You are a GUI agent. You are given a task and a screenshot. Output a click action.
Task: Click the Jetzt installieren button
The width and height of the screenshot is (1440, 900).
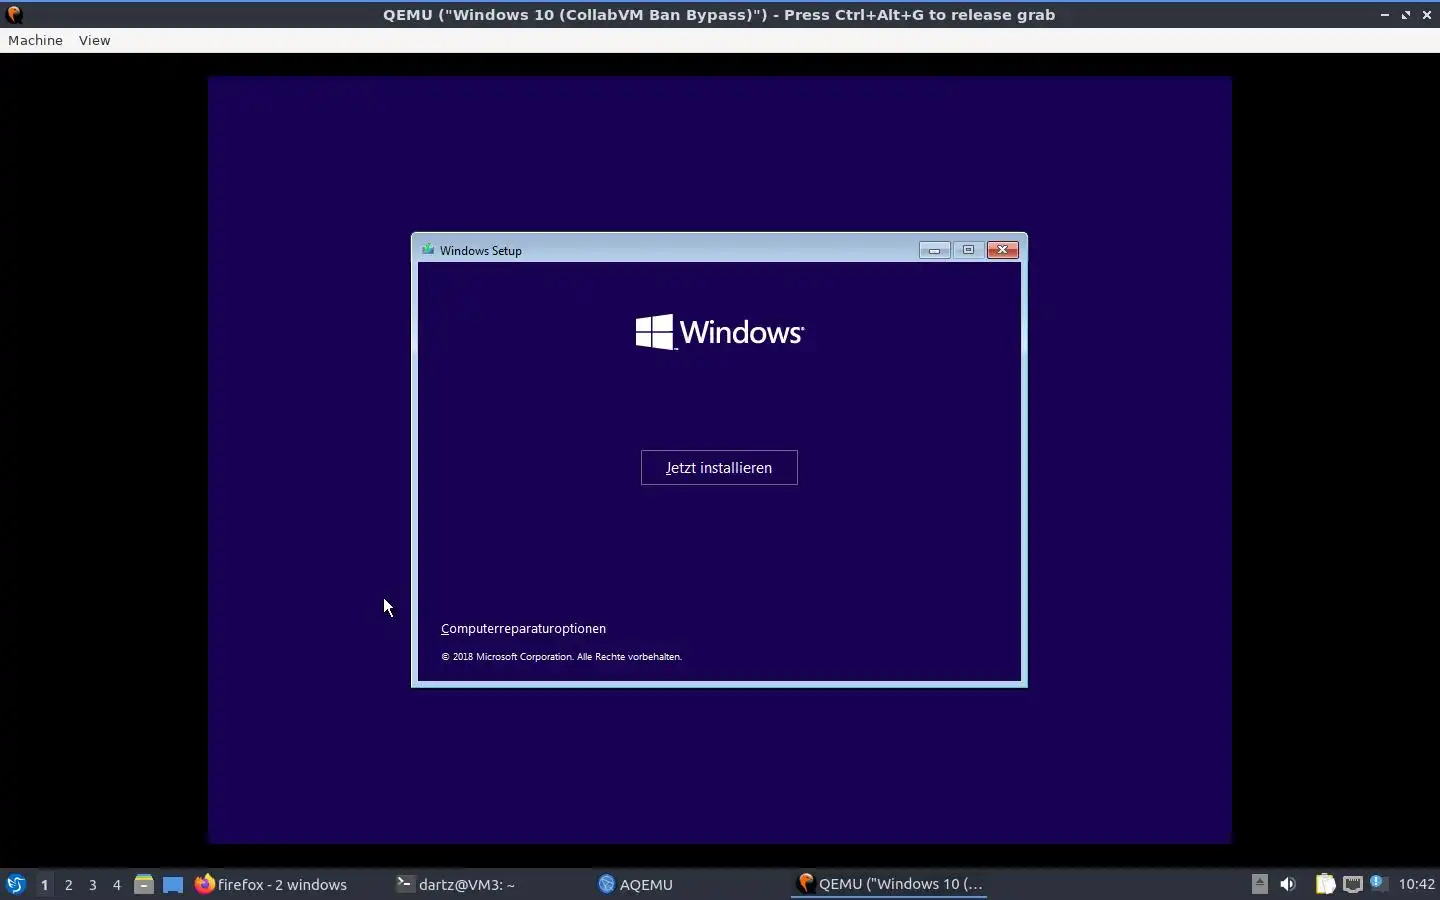pos(719,467)
